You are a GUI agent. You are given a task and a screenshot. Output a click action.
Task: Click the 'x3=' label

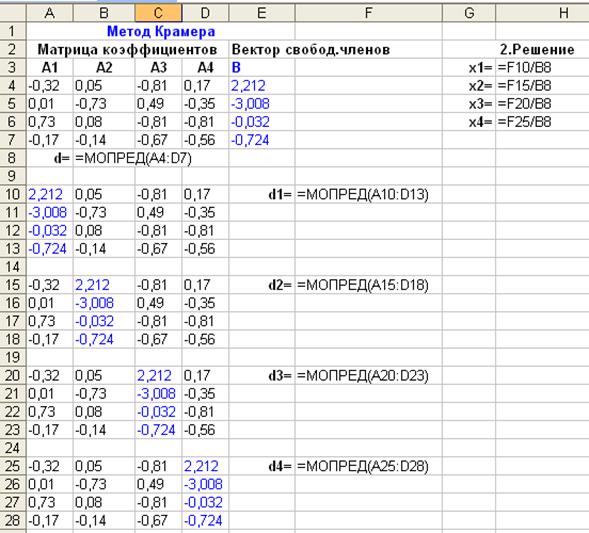(480, 104)
